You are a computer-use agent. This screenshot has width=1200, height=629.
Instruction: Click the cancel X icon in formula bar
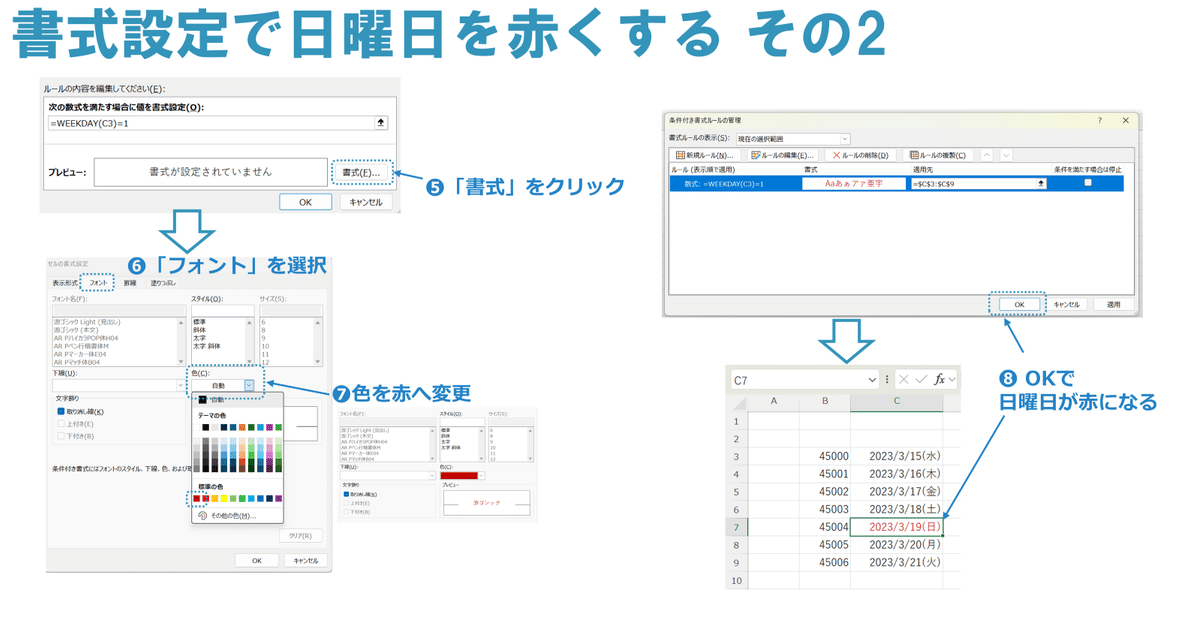click(903, 379)
